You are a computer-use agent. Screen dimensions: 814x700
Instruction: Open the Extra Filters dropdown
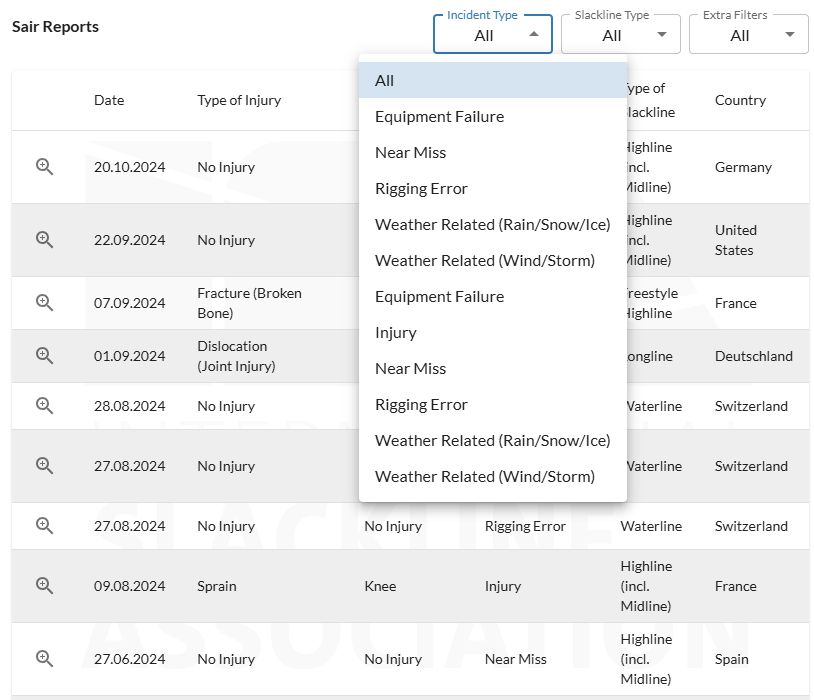(749, 35)
